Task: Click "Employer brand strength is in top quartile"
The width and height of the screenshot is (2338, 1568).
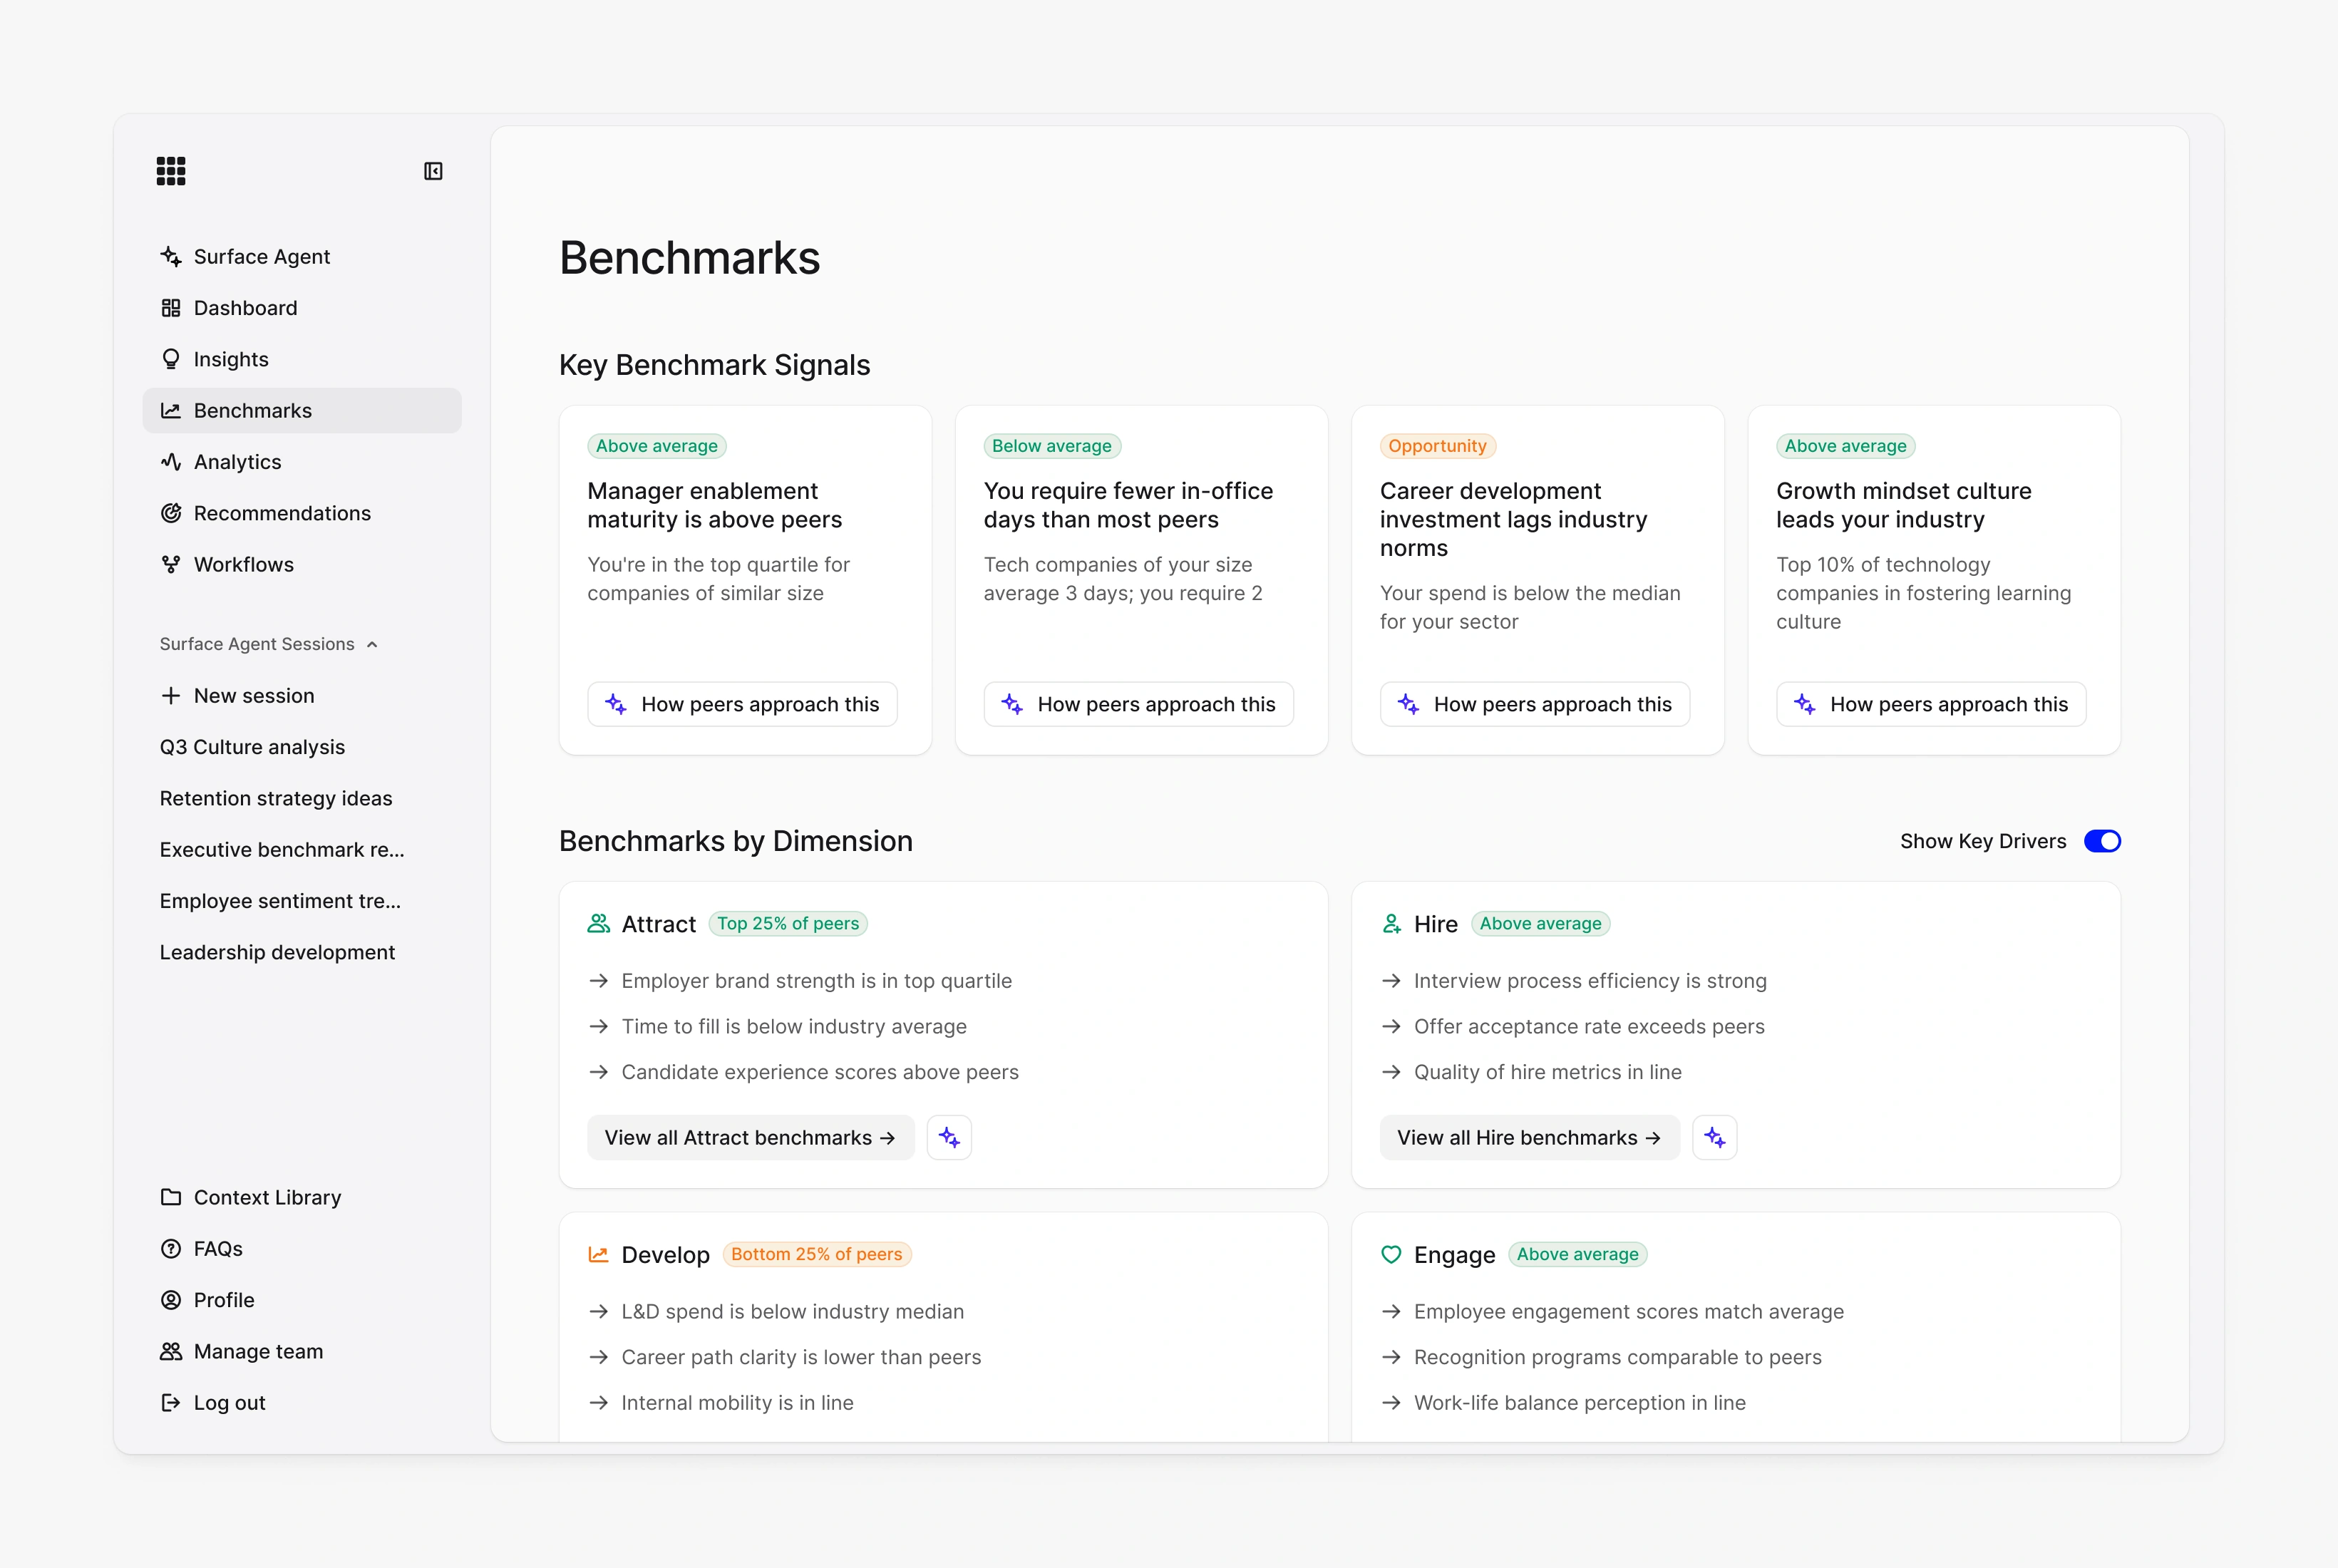Action: (817, 981)
